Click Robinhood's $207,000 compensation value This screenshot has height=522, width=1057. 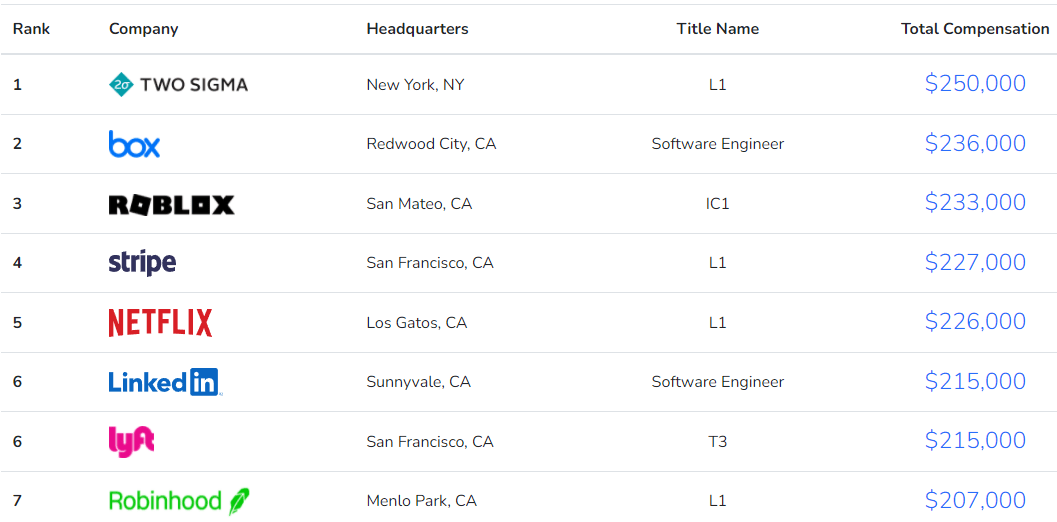click(975, 500)
